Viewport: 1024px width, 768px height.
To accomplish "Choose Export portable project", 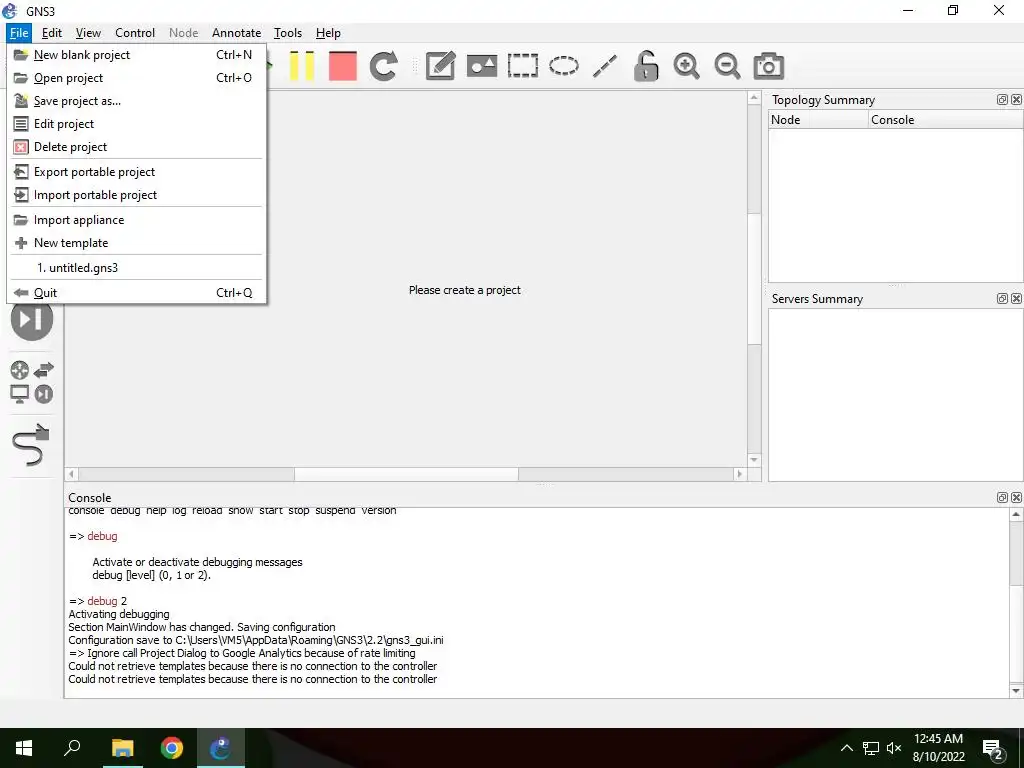I will [x=136, y=172].
